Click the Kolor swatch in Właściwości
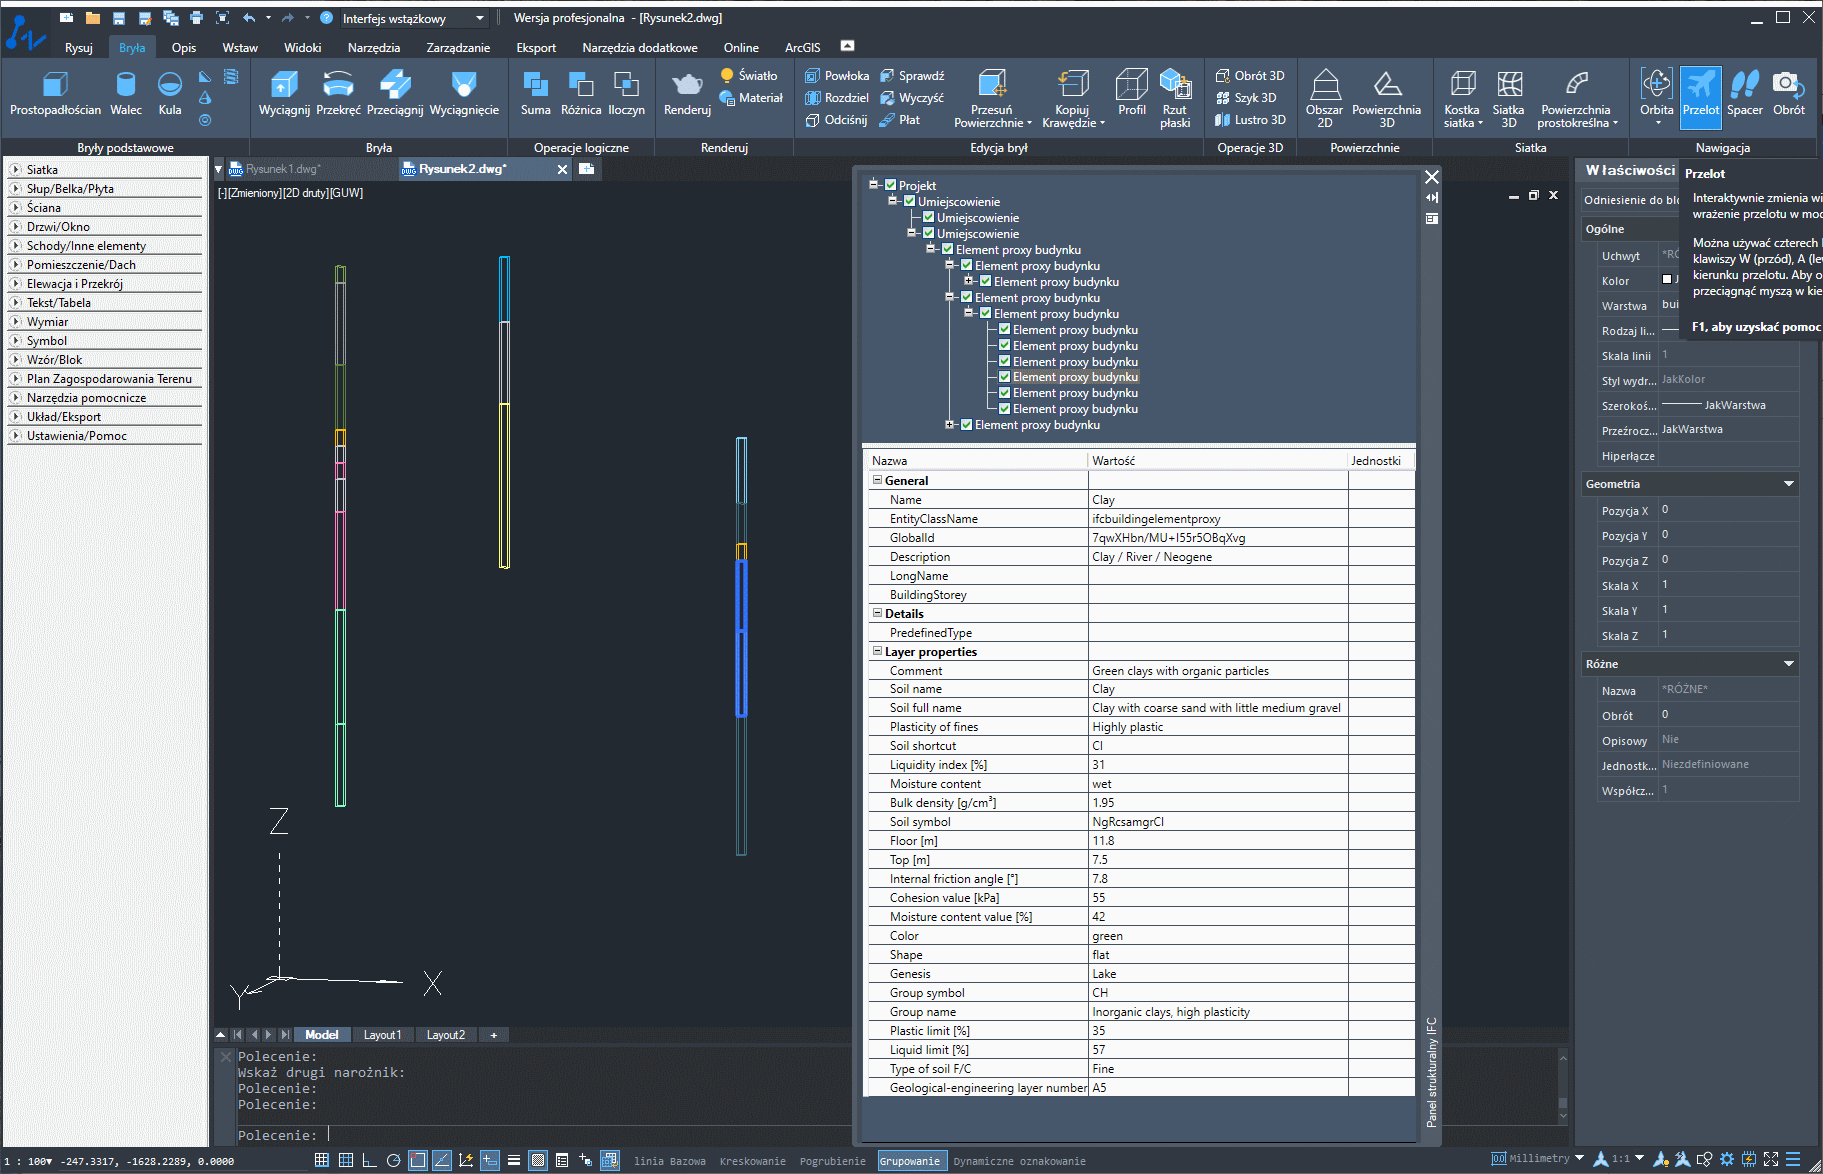The height and width of the screenshot is (1174, 1823). tap(1667, 280)
